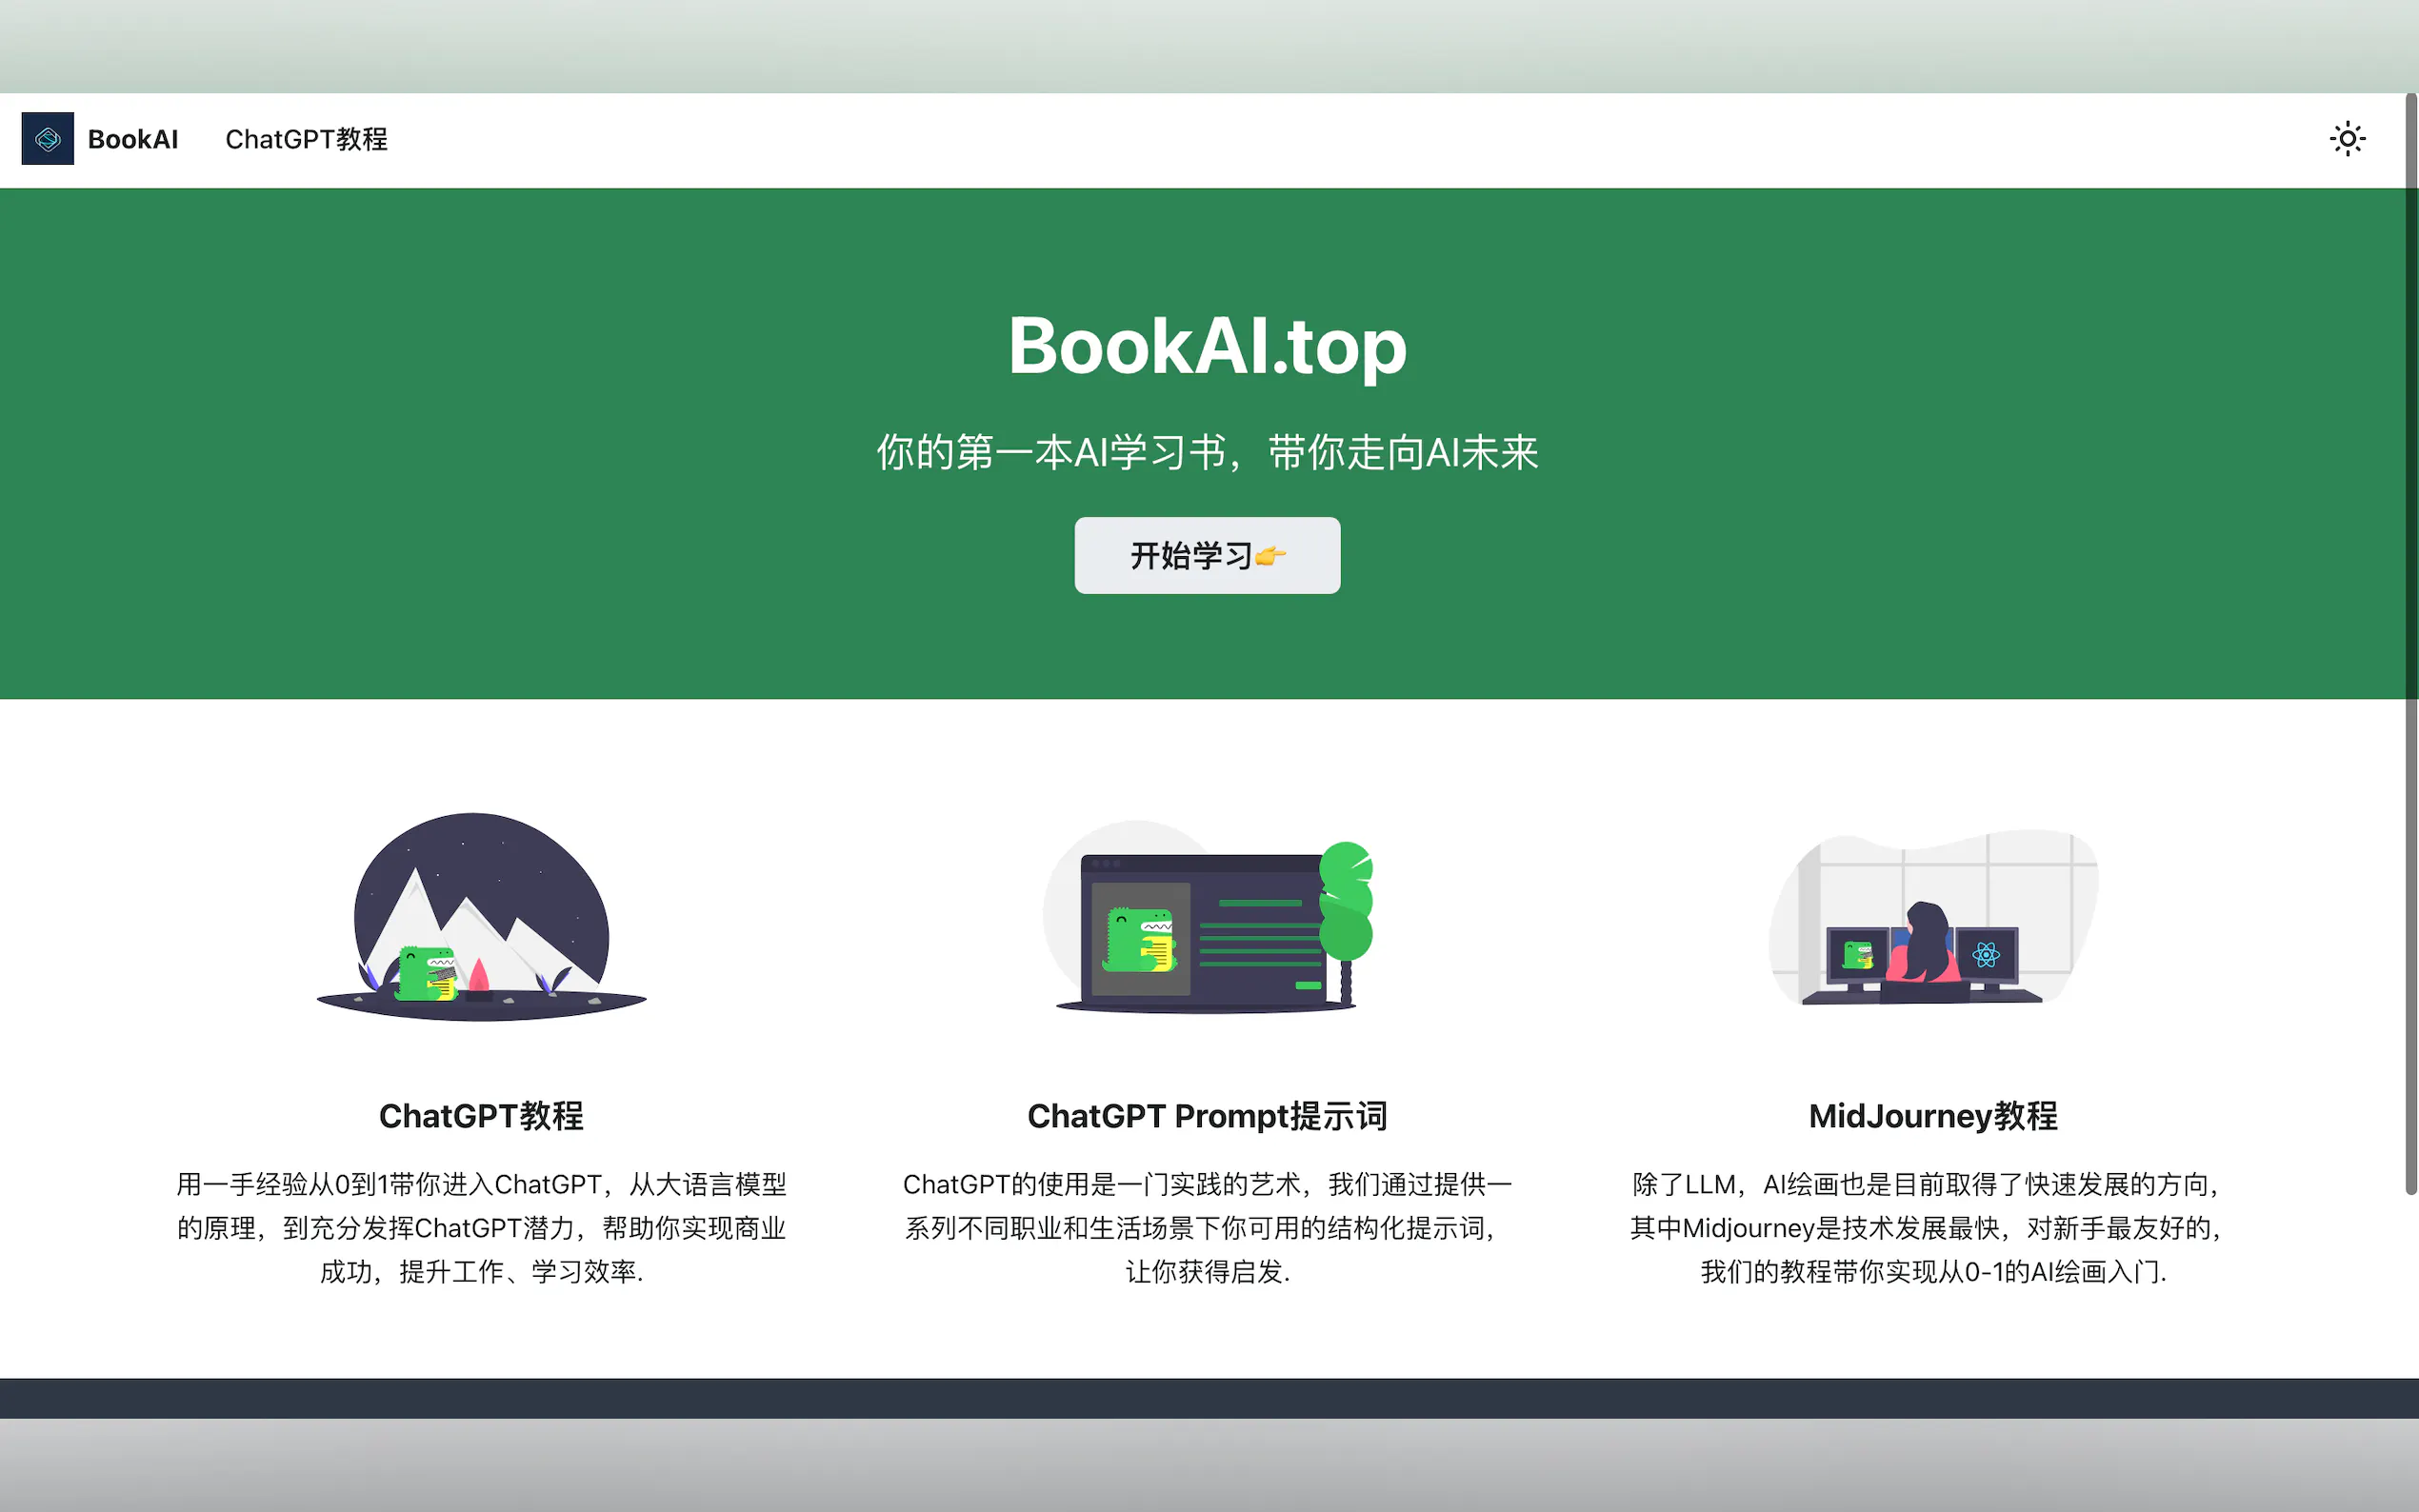The height and width of the screenshot is (1512, 2419).
Task: Click description text under ChatGPT Prompt提示词
Action: [1207, 1228]
